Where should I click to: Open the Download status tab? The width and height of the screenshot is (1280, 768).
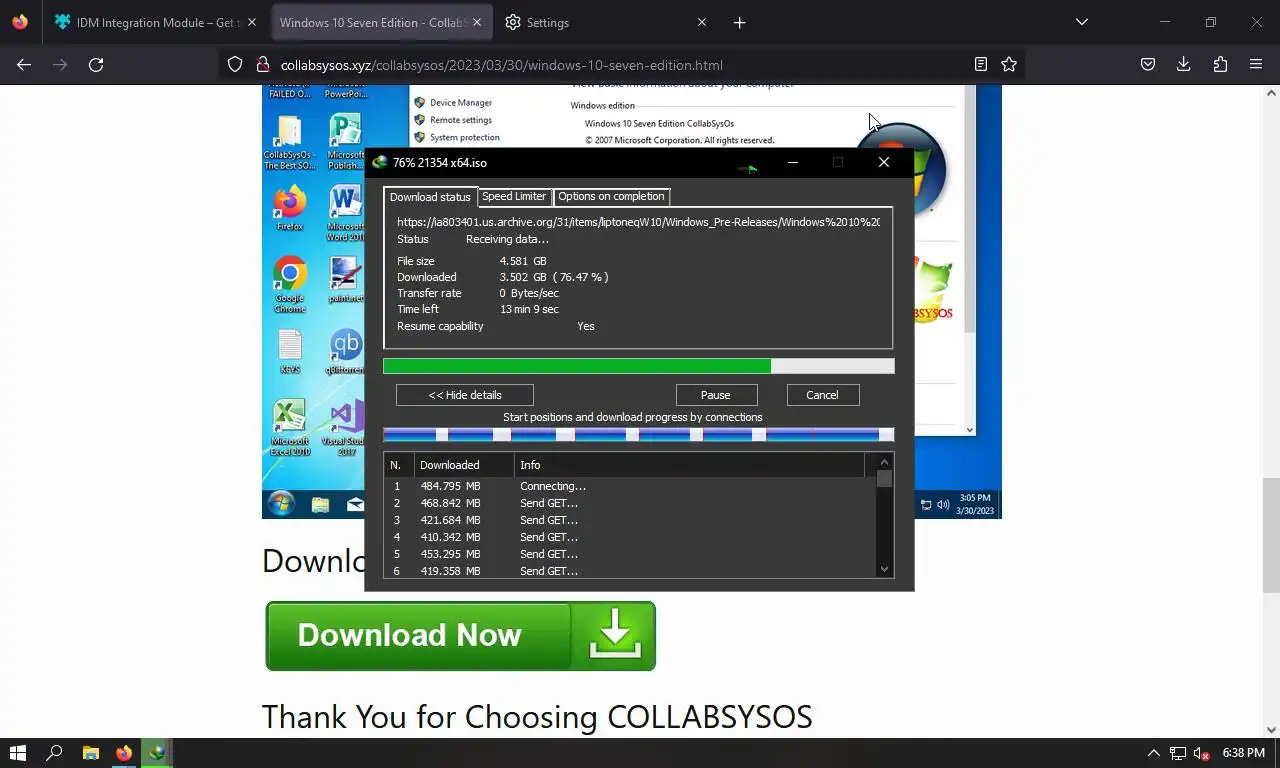[x=430, y=197]
